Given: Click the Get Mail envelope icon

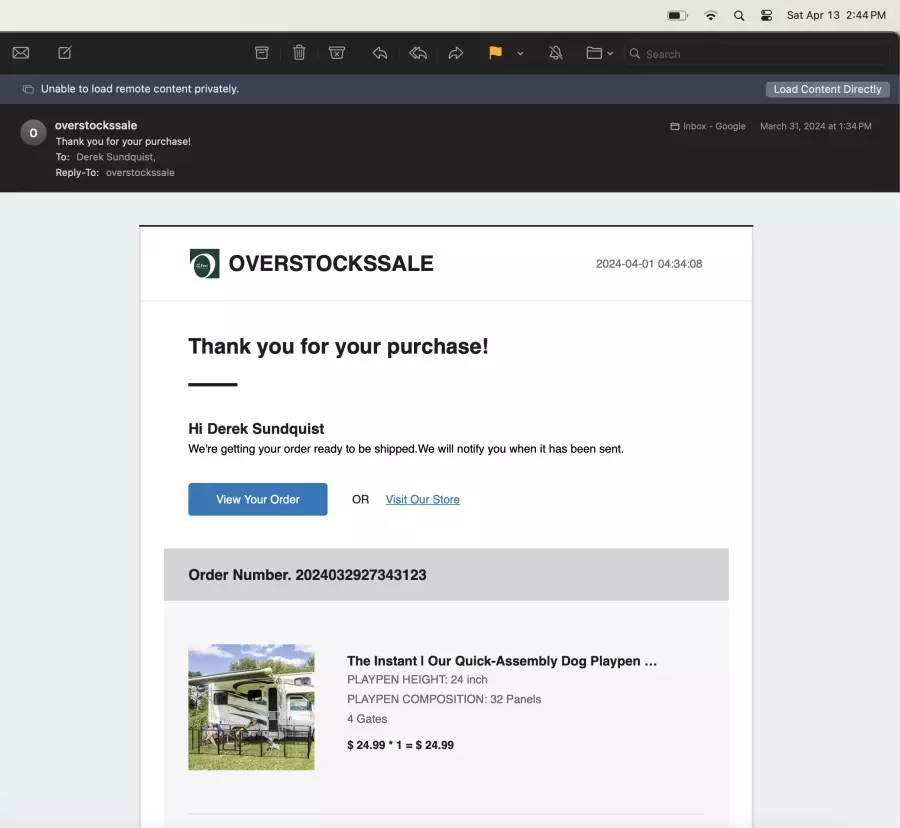Looking at the screenshot, I should 21,53.
